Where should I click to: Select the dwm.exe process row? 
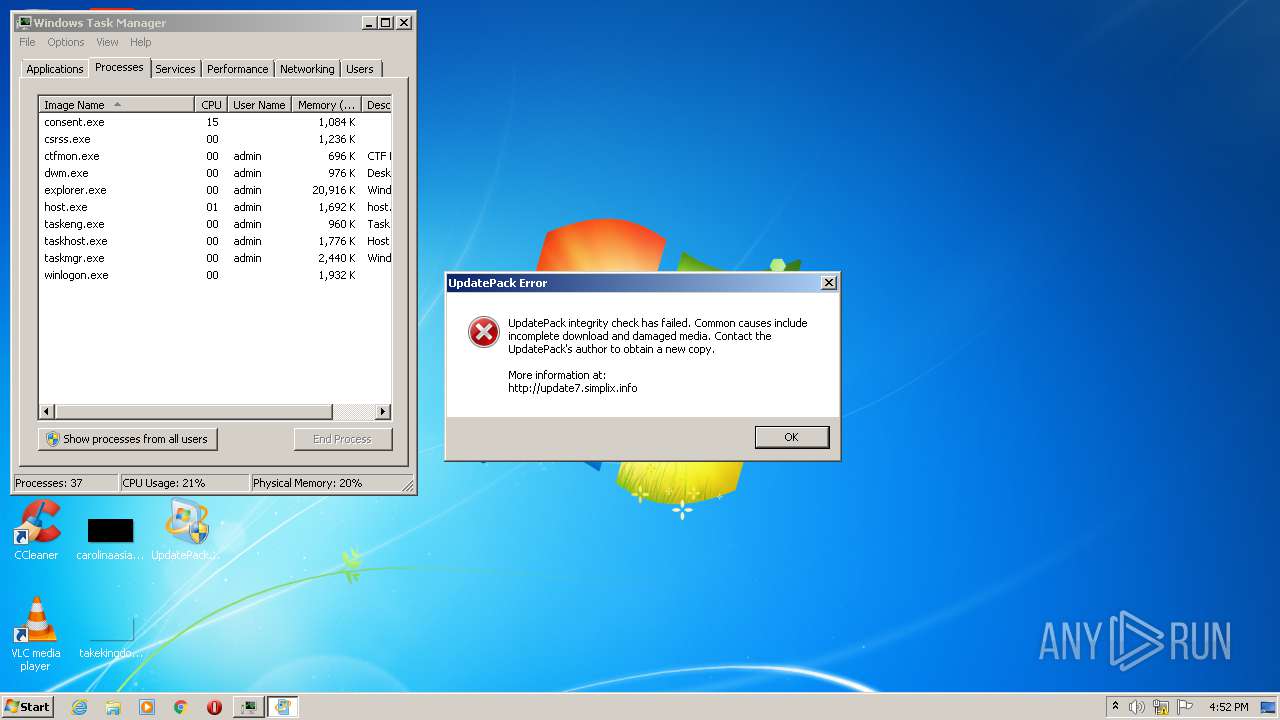(x=215, y=173)
